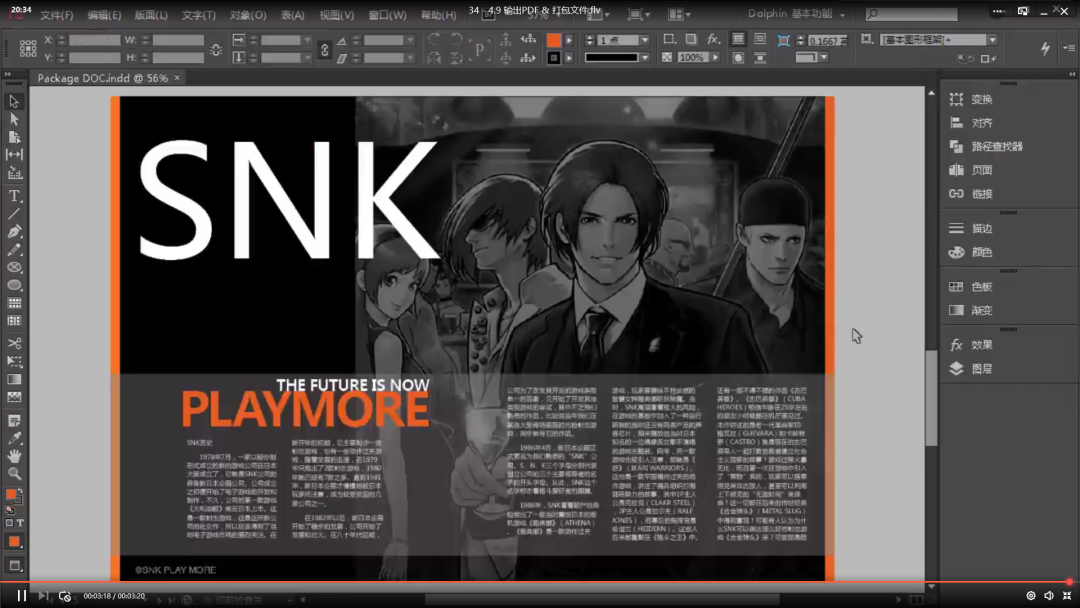Pause the video playback

click(x=21, y=596)
